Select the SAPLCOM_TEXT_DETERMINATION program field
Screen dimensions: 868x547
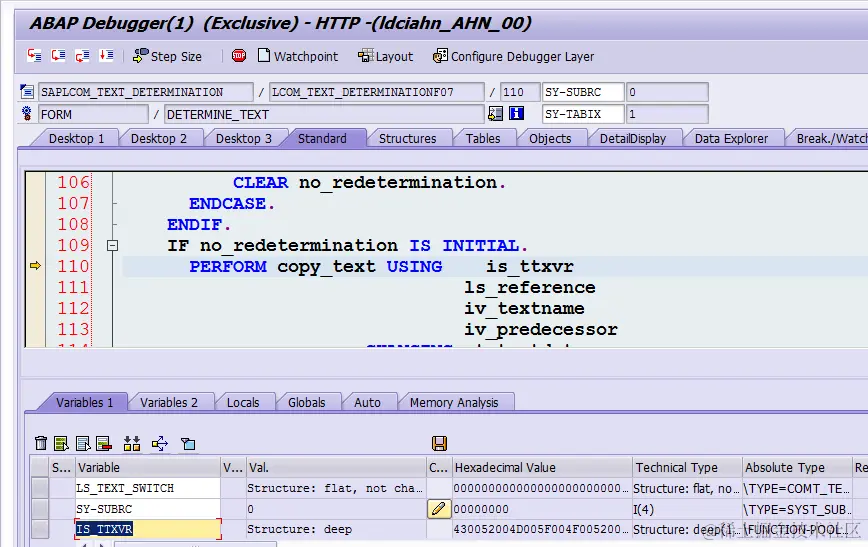click(146, 92)
